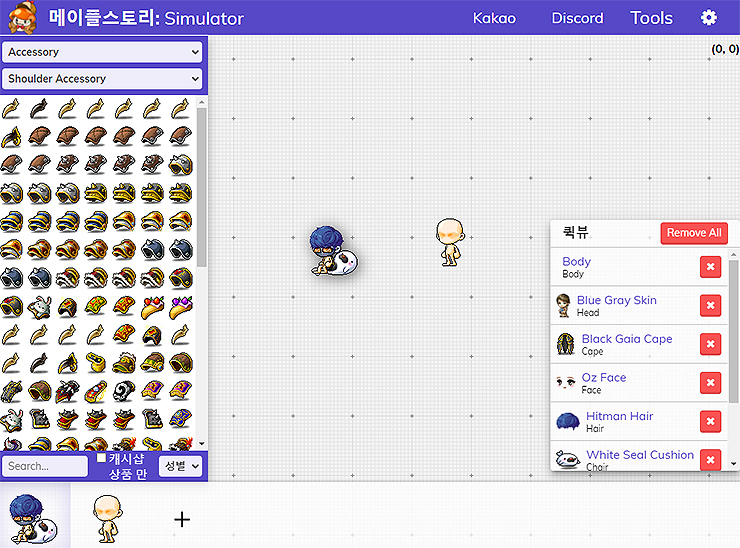Select the blue-haired character on the canvas
This screenshot has height=548, width=740.
point(333,251)
